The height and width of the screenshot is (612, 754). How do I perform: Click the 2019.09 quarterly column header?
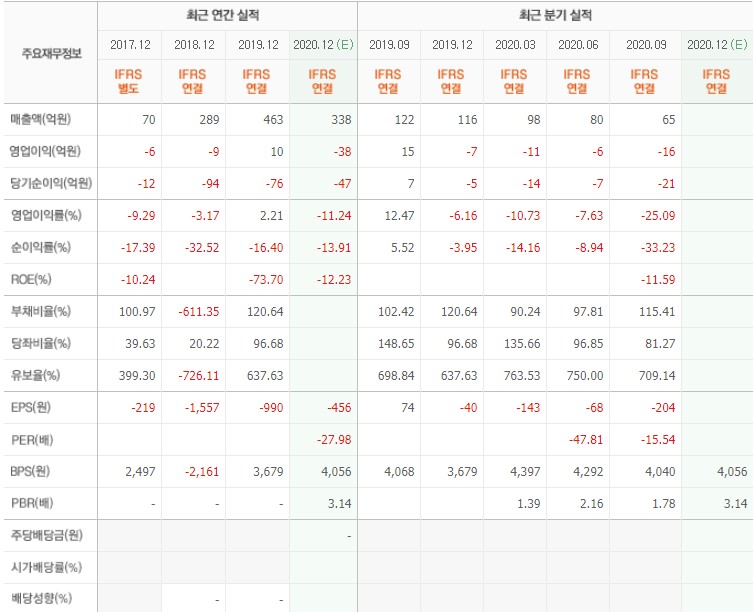pos(389,45)
